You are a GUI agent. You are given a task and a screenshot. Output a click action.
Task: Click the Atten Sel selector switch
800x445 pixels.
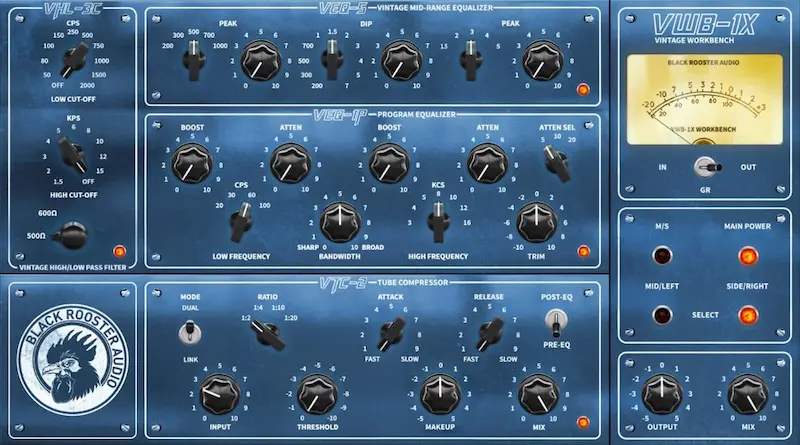pos(551,158)
